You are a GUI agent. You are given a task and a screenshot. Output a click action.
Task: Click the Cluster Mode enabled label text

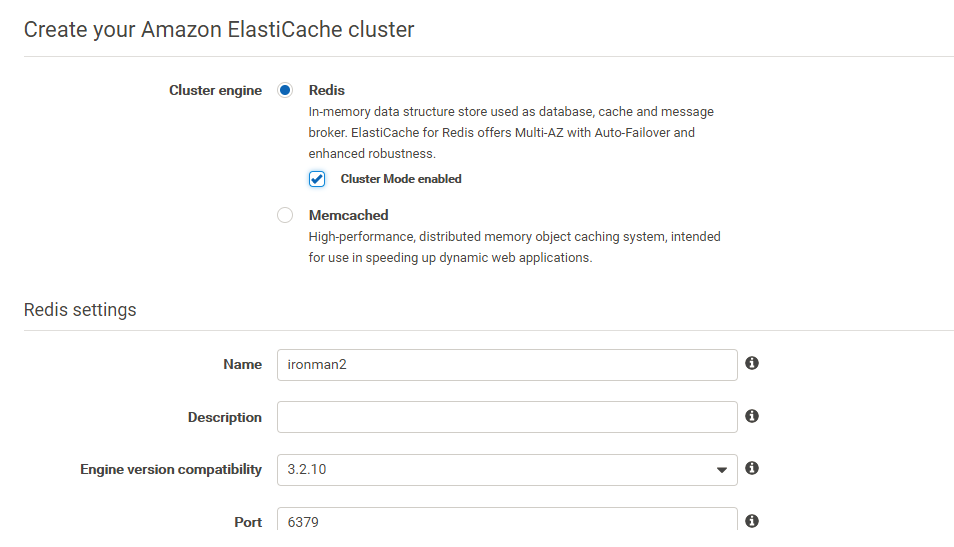tap(400, 179)
